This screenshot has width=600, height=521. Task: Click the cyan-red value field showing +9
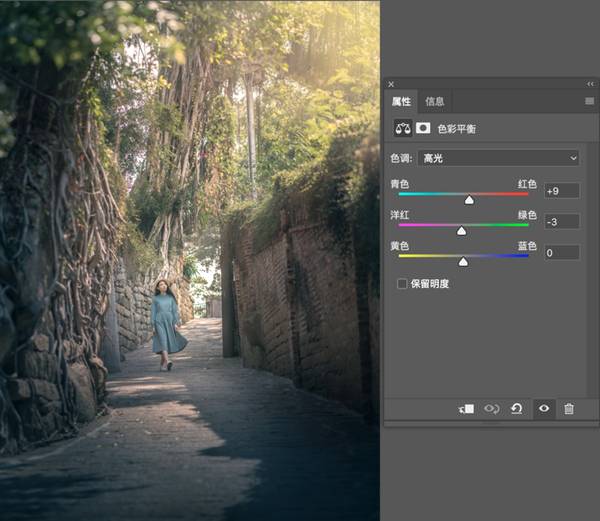[561, 191]
